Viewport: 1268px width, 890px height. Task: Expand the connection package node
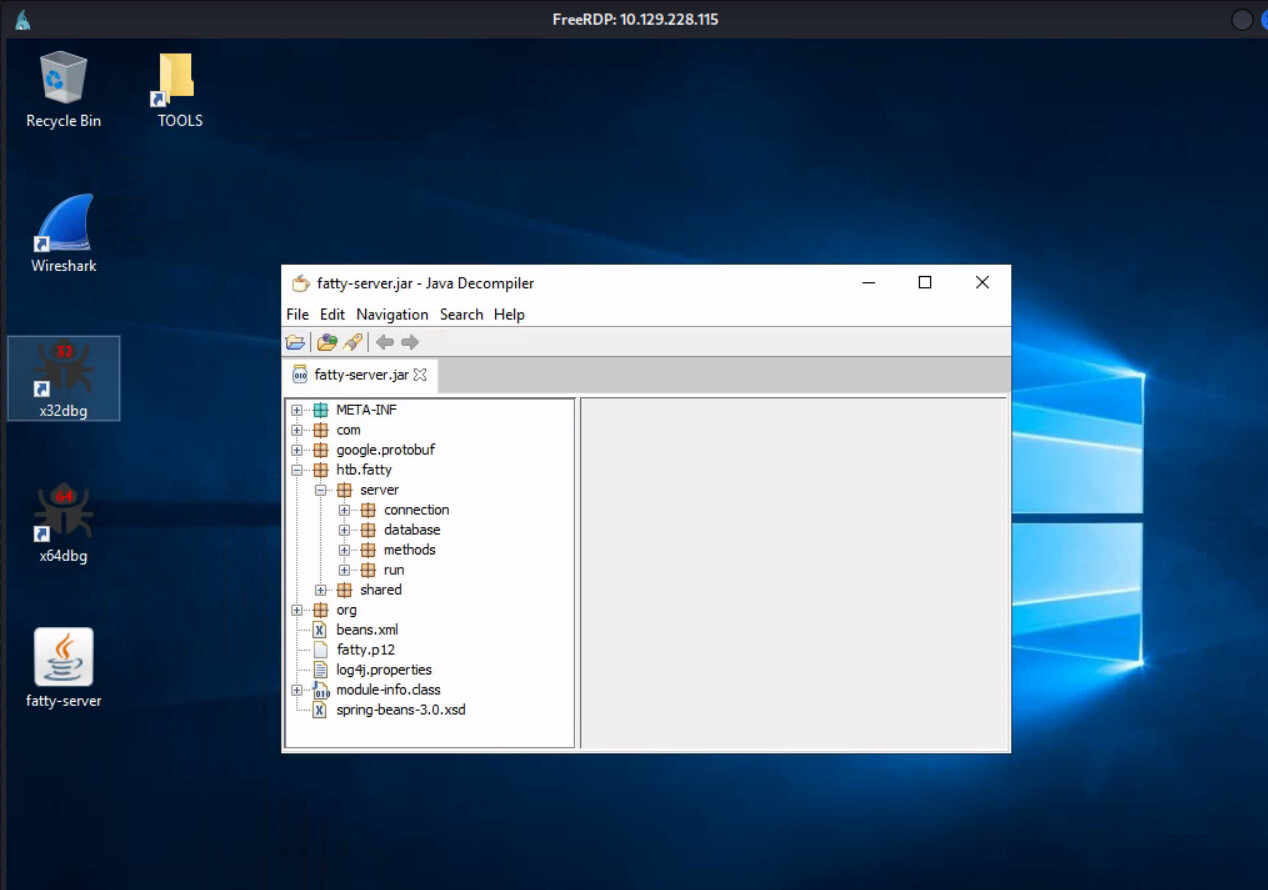pyautogui.click(x=344, y=510)
